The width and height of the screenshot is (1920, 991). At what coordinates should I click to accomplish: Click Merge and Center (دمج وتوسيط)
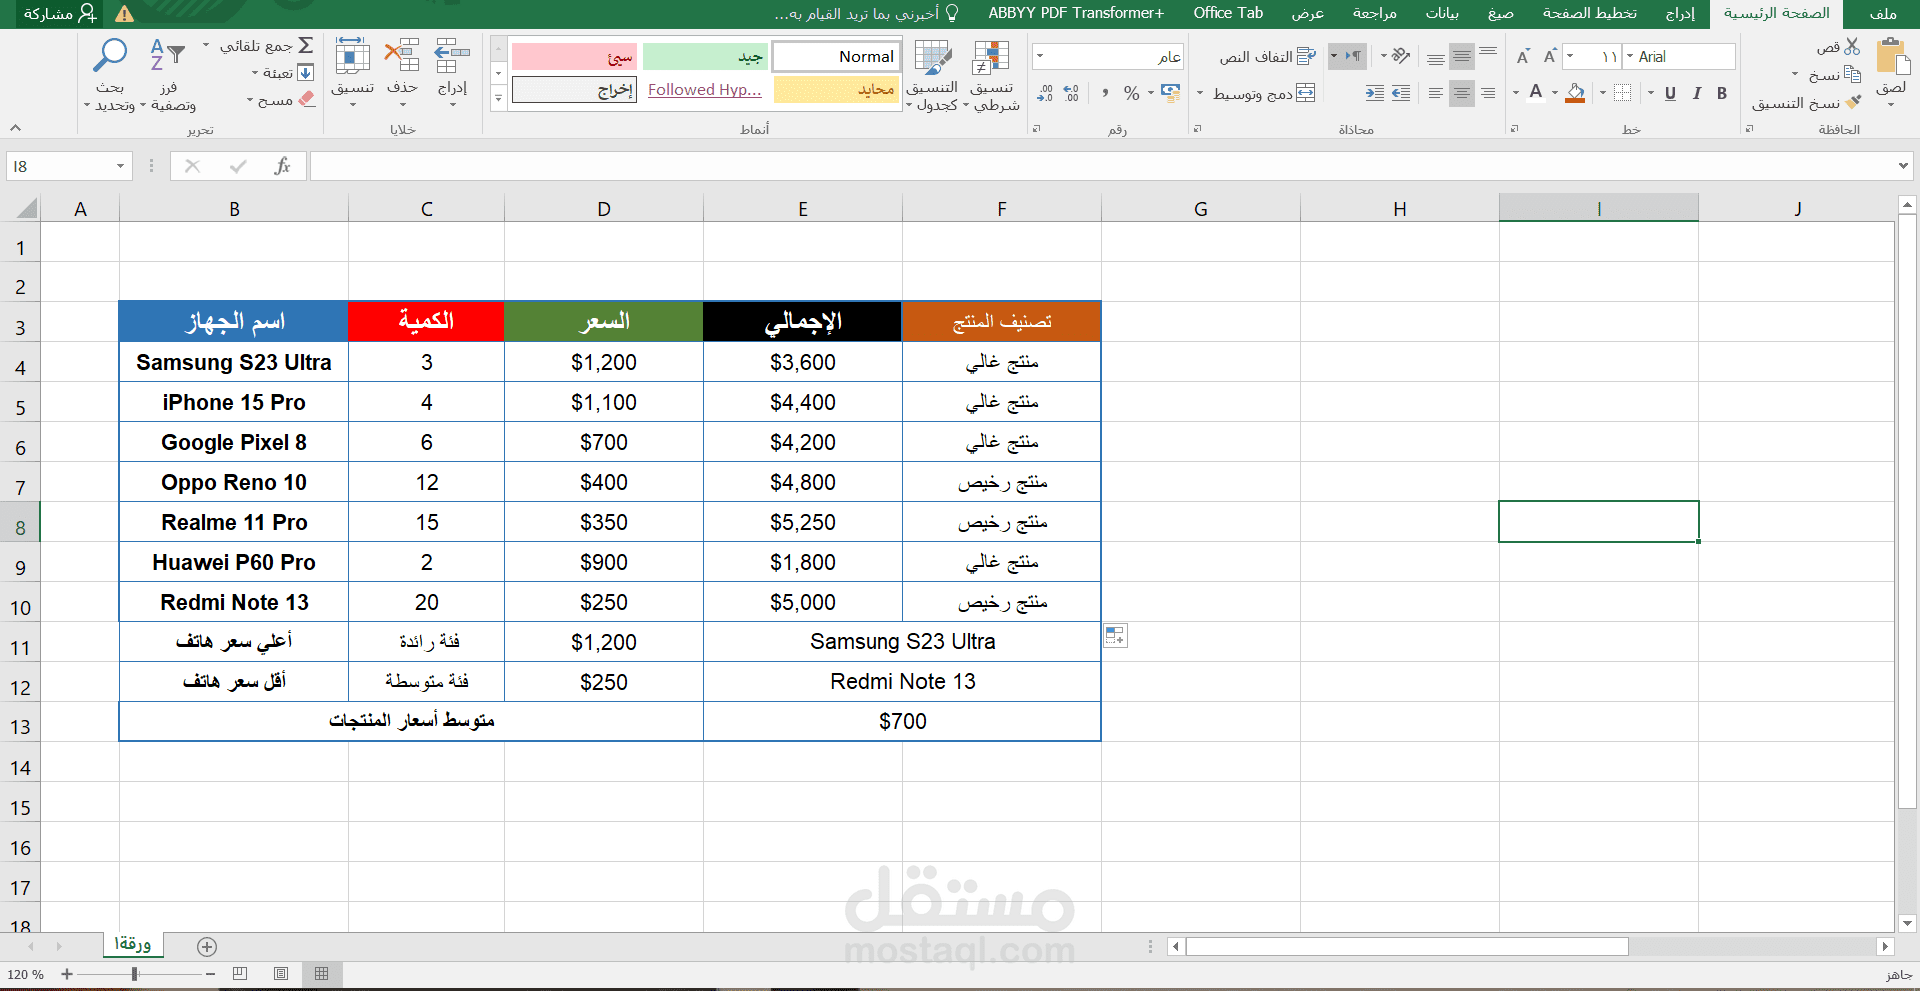pos(1264,93)
